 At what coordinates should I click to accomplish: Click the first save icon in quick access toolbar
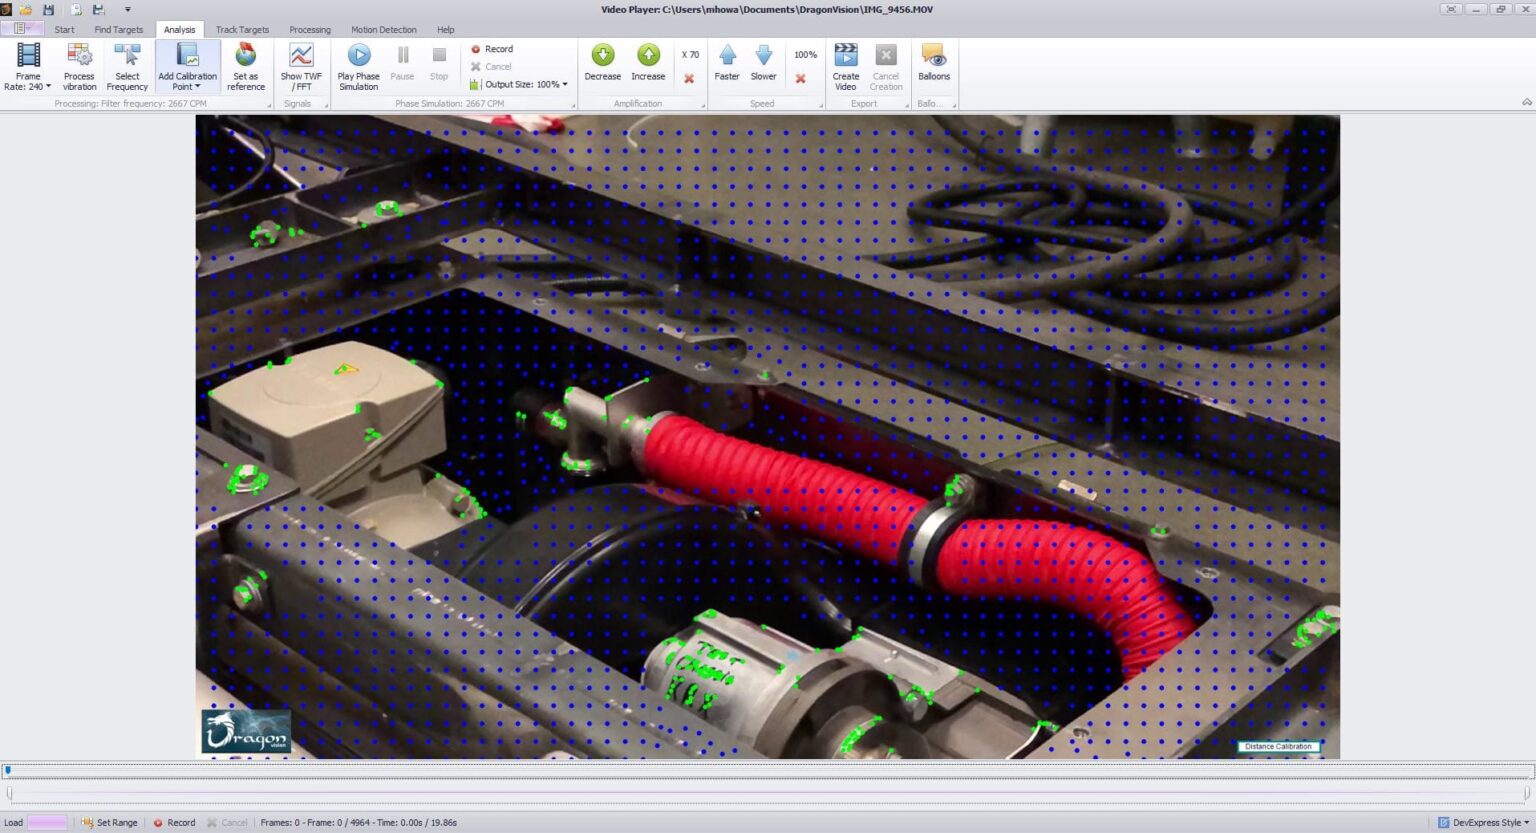tap(48, 9)
